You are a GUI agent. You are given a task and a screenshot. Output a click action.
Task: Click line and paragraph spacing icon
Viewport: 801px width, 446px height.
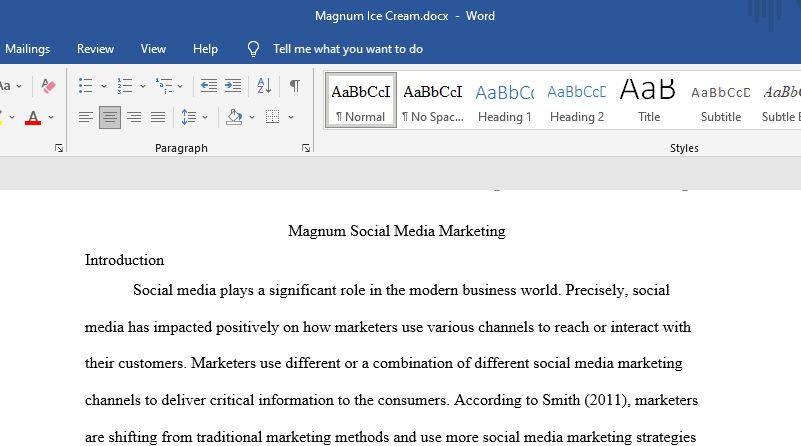tap(189, 118)
